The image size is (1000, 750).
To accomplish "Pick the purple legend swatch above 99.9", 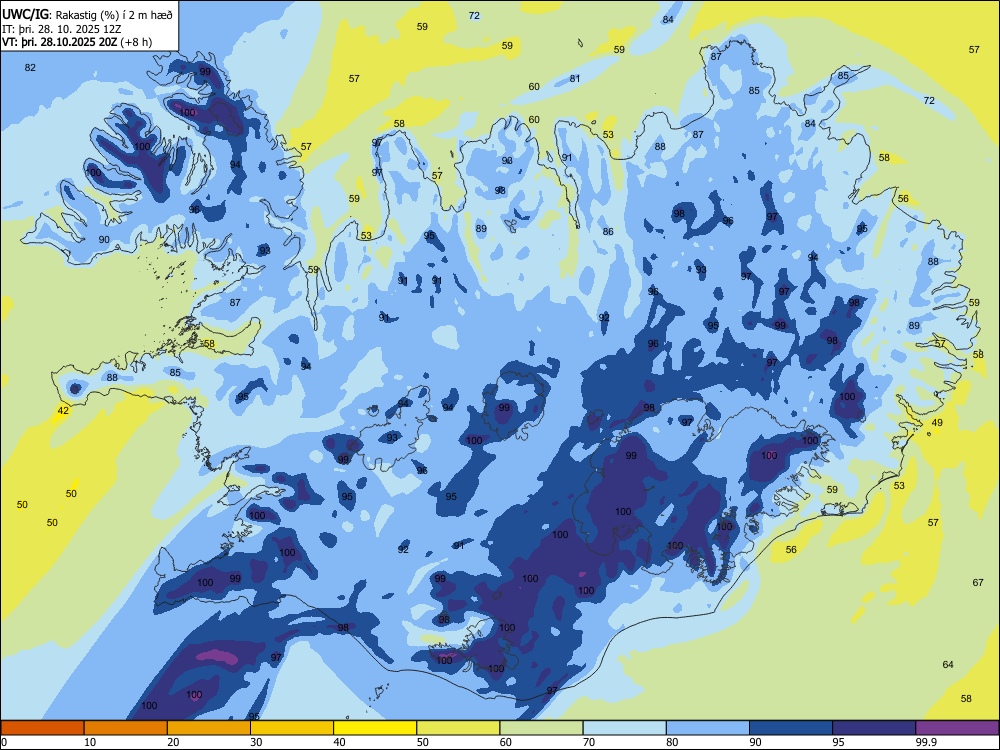I will click(x=957, y=728).
